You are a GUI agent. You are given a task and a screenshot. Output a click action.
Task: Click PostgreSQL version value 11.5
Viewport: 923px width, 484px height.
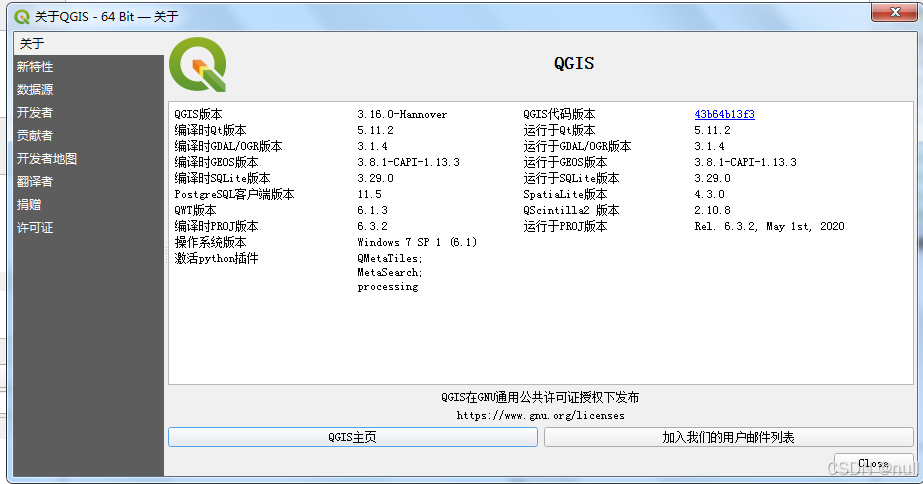pos(369,194)
